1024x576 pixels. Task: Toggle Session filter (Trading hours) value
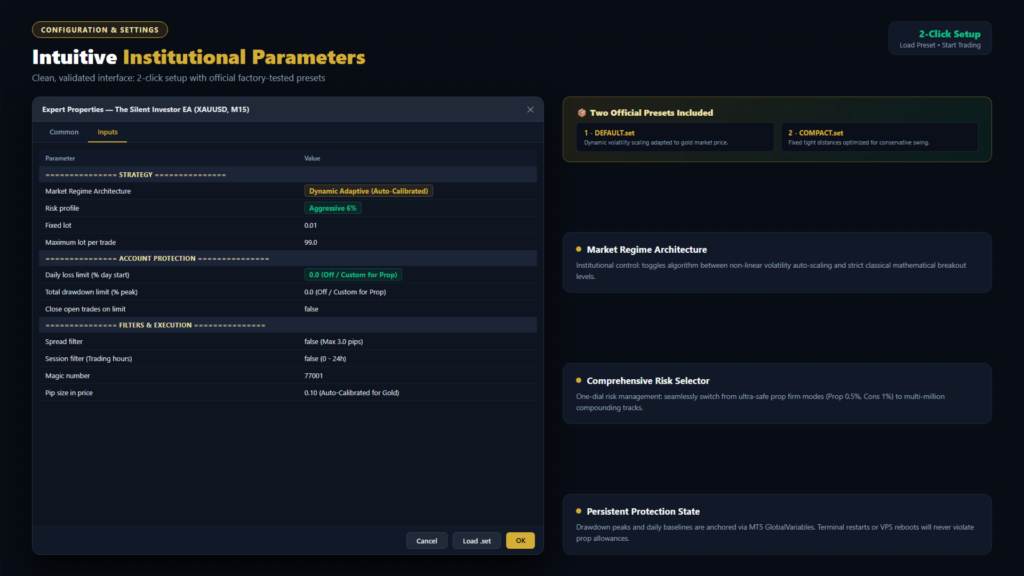325,359
